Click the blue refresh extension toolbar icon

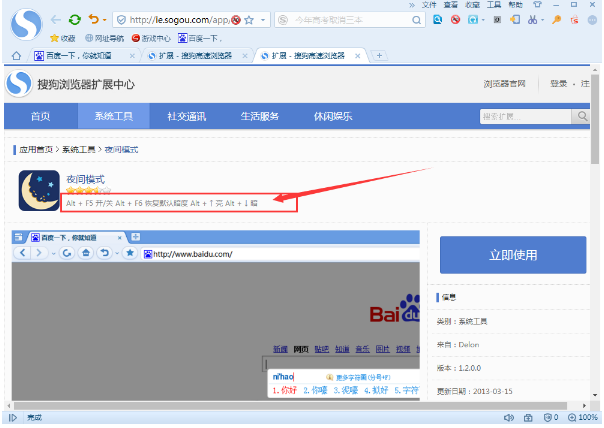click(x=473, y=19)
